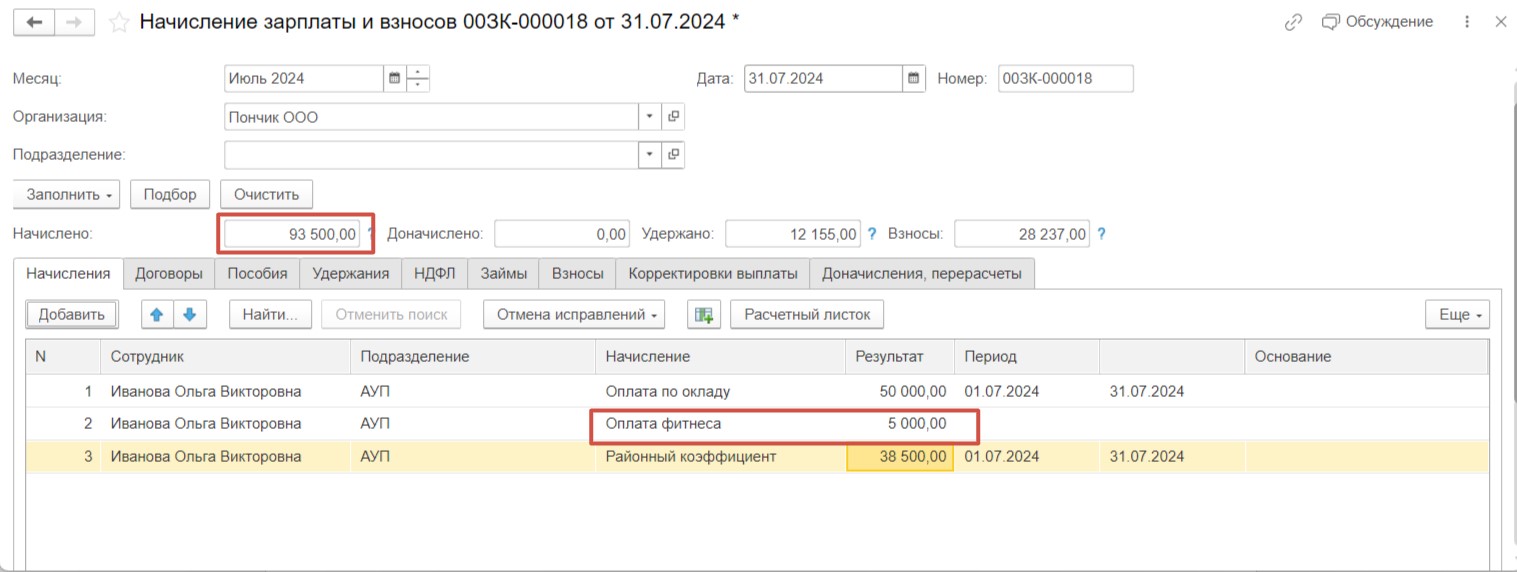Expand the Подразделение dropdown list

[x=650, y=155]
